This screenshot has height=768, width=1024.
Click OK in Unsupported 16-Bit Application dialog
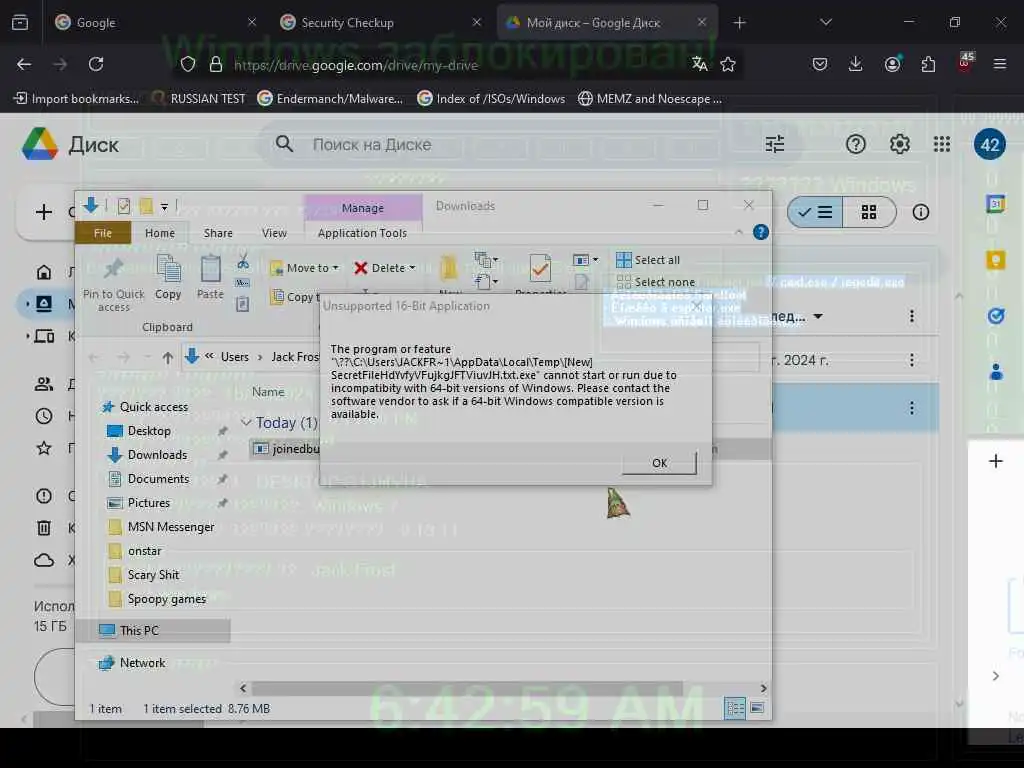click(x=659, y=462)
